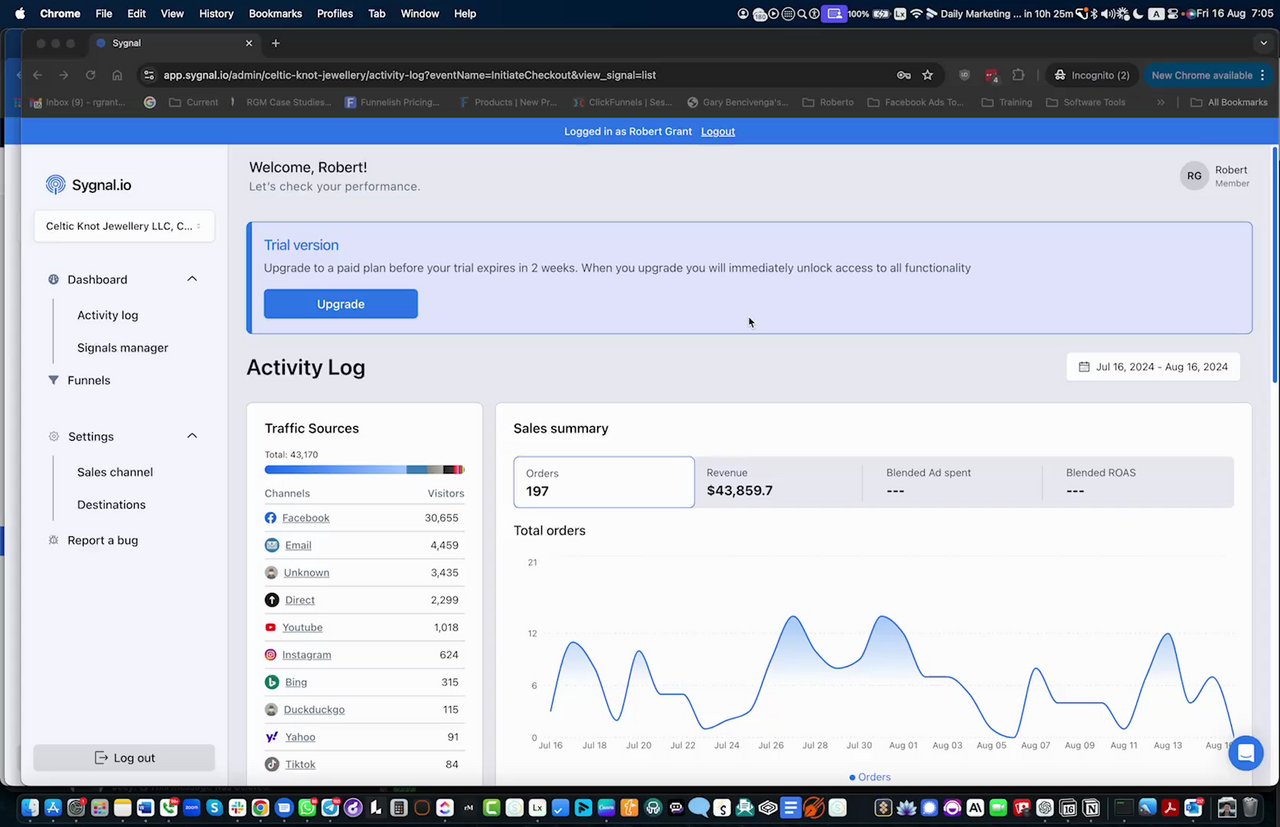
Task: Click the Instagram channel icon
Action: point(271,655)
